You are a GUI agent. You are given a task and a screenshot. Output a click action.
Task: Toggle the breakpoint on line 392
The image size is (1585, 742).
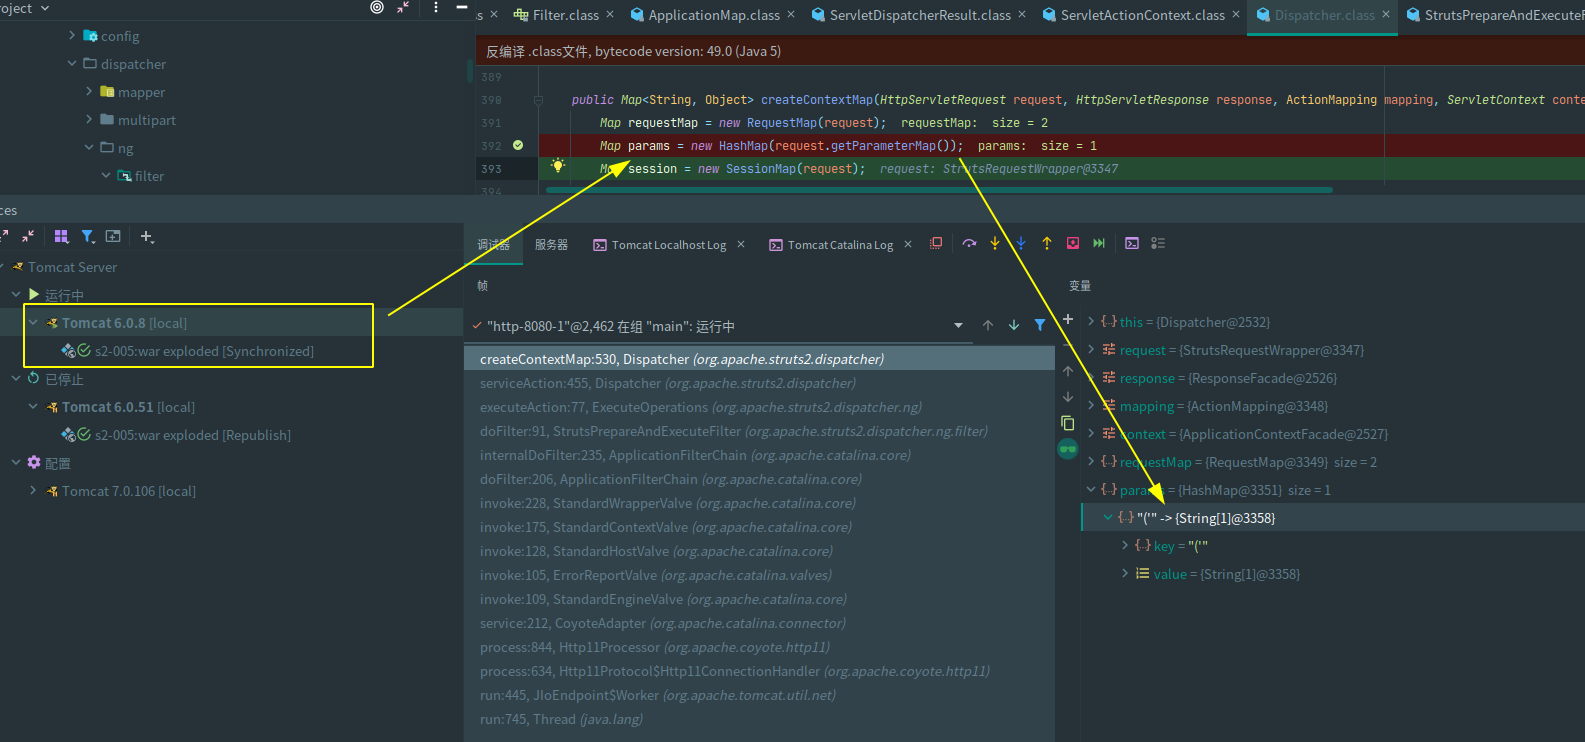pyautogui.click(x=518, y=146)
